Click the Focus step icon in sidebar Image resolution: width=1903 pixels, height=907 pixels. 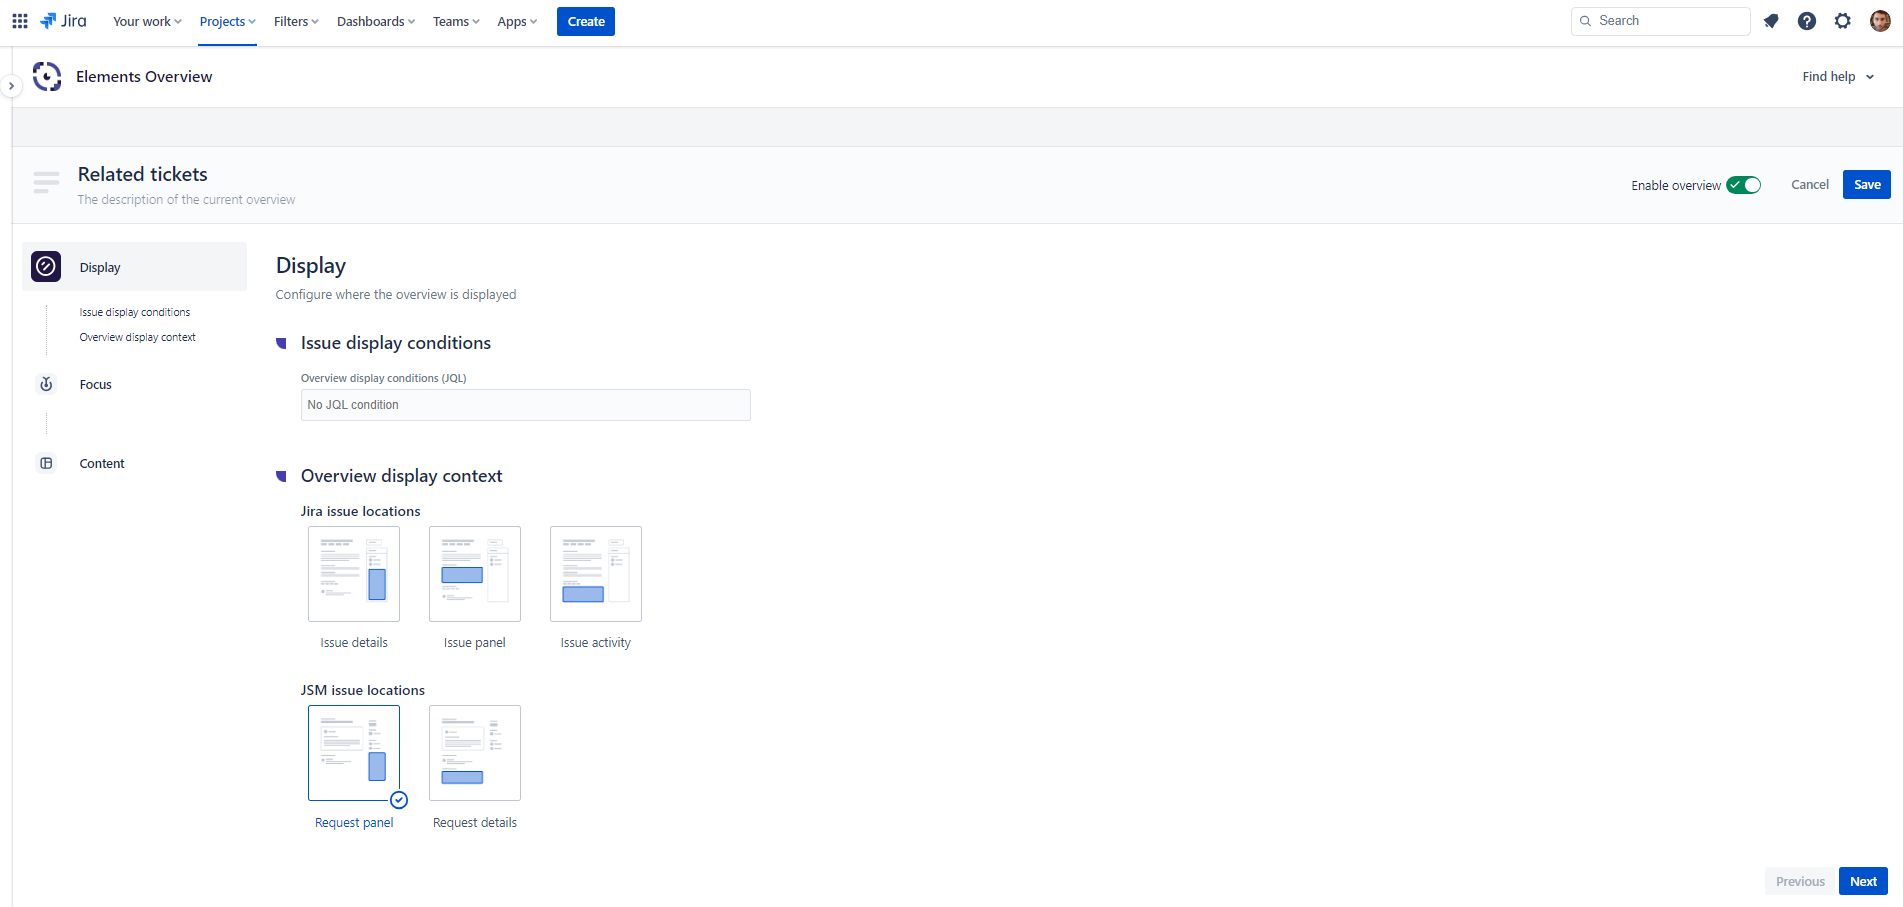point(46,384)
